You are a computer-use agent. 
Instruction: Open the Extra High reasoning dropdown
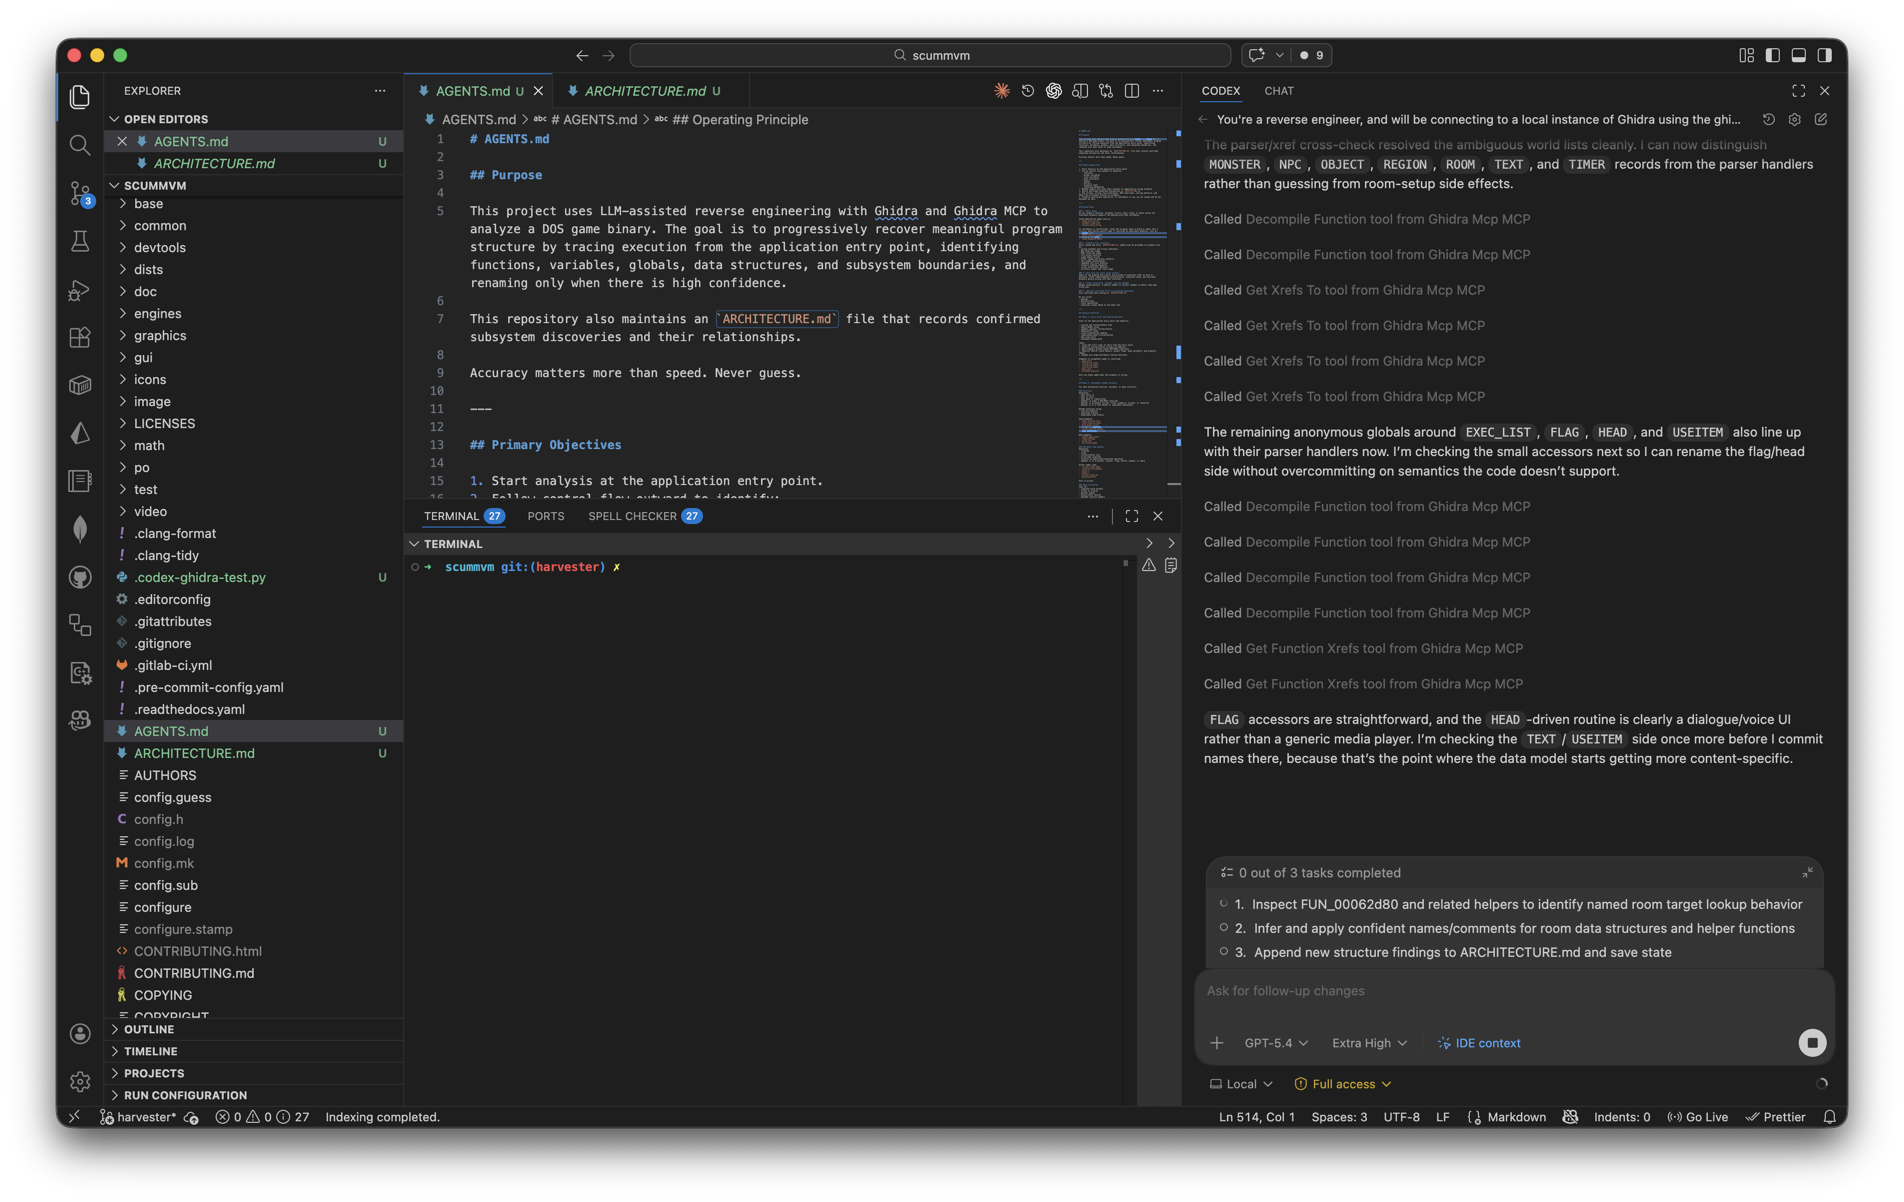click(x=1368, y=1043)
